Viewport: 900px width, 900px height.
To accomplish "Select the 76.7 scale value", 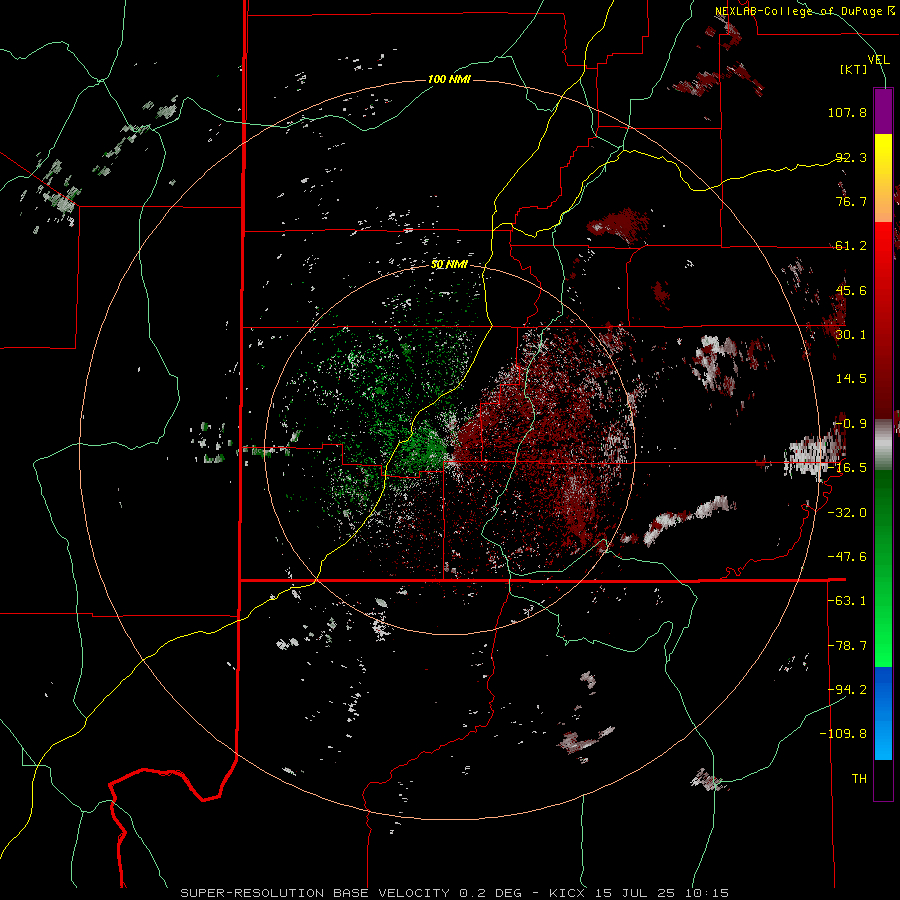I will point(851,201).
